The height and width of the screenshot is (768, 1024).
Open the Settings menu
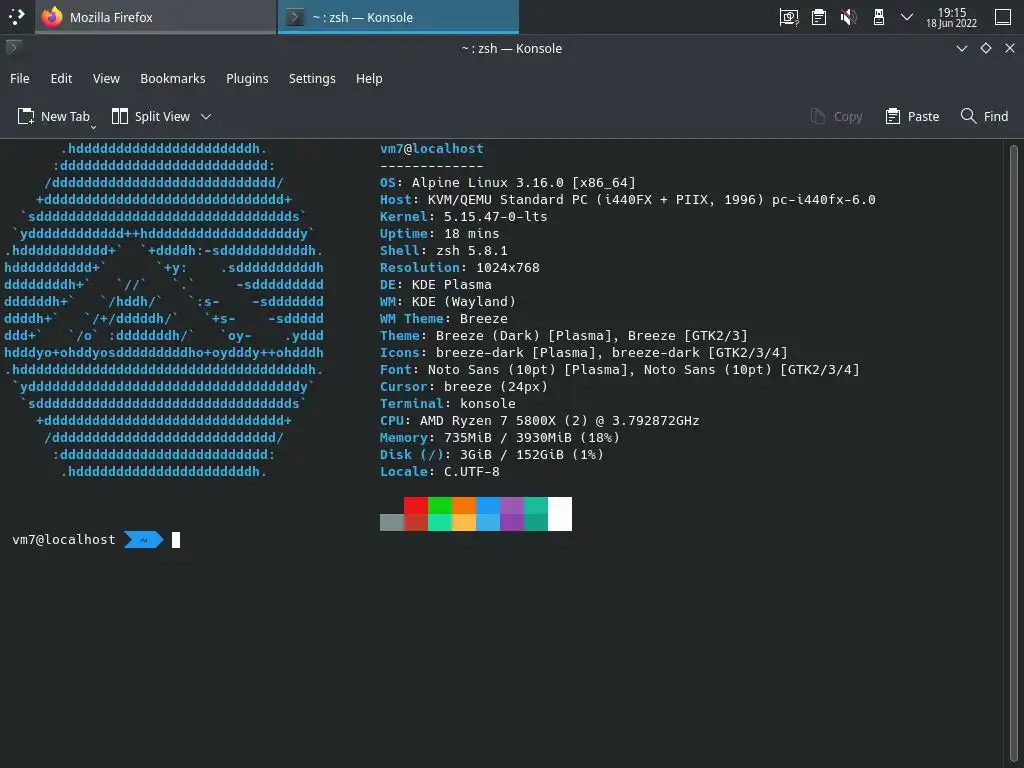[x=312, y=78]
